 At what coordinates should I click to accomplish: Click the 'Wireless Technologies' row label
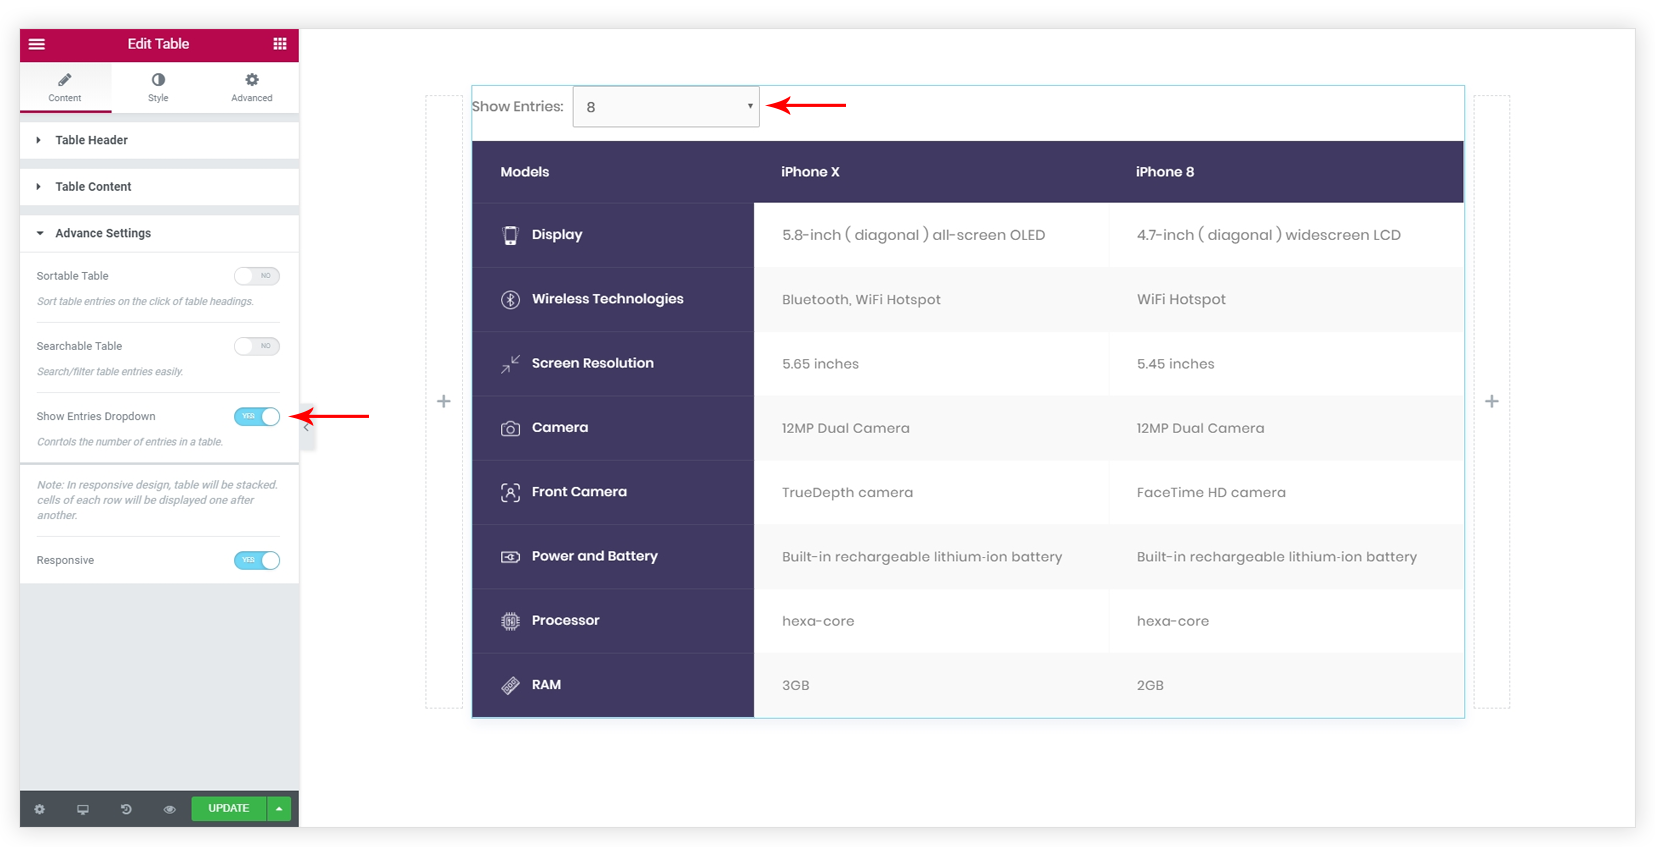pyautogui.click(x=607, y=299)
